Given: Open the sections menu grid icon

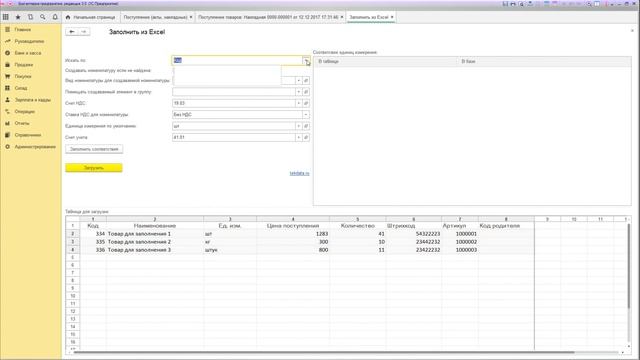Looking at the screenshot, I should (6, 17).
